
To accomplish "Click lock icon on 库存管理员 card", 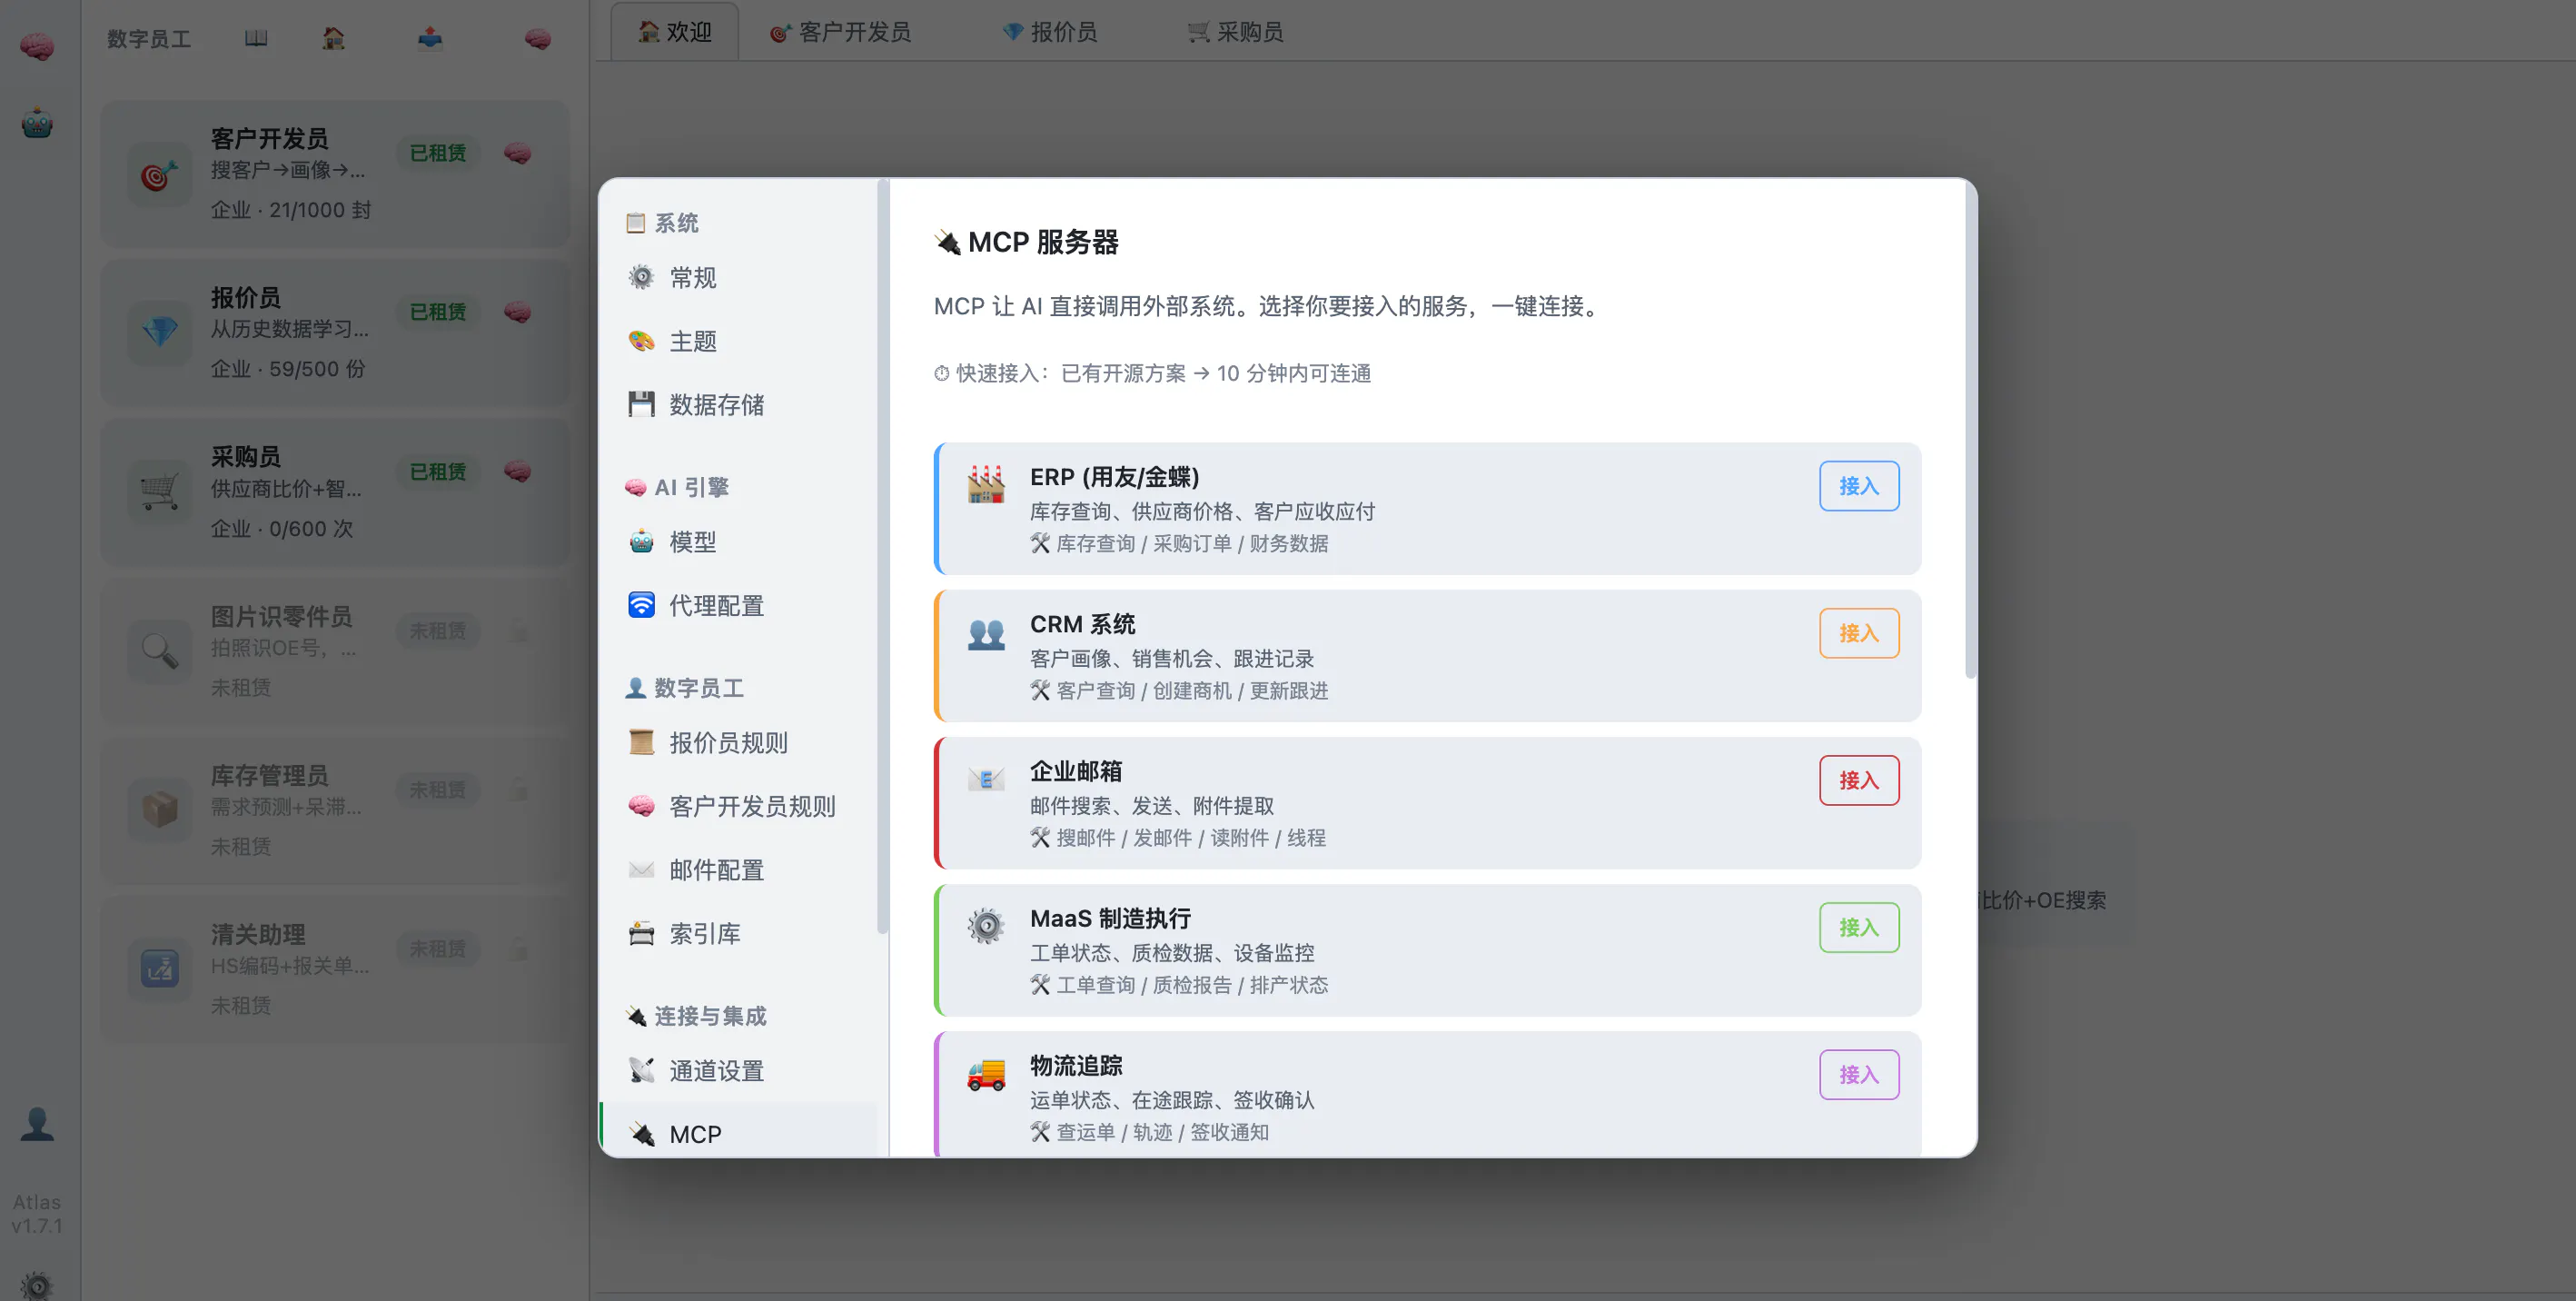I will click(518, 790).
